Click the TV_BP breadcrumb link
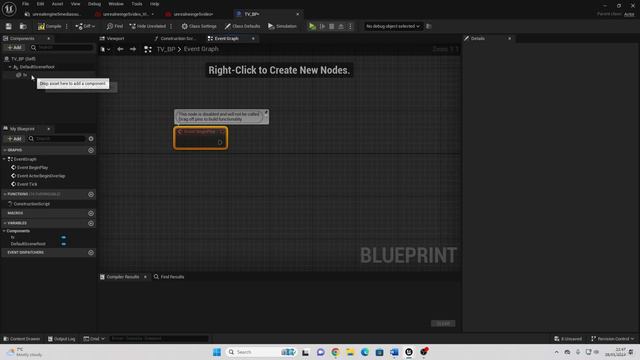 [166, 49]
